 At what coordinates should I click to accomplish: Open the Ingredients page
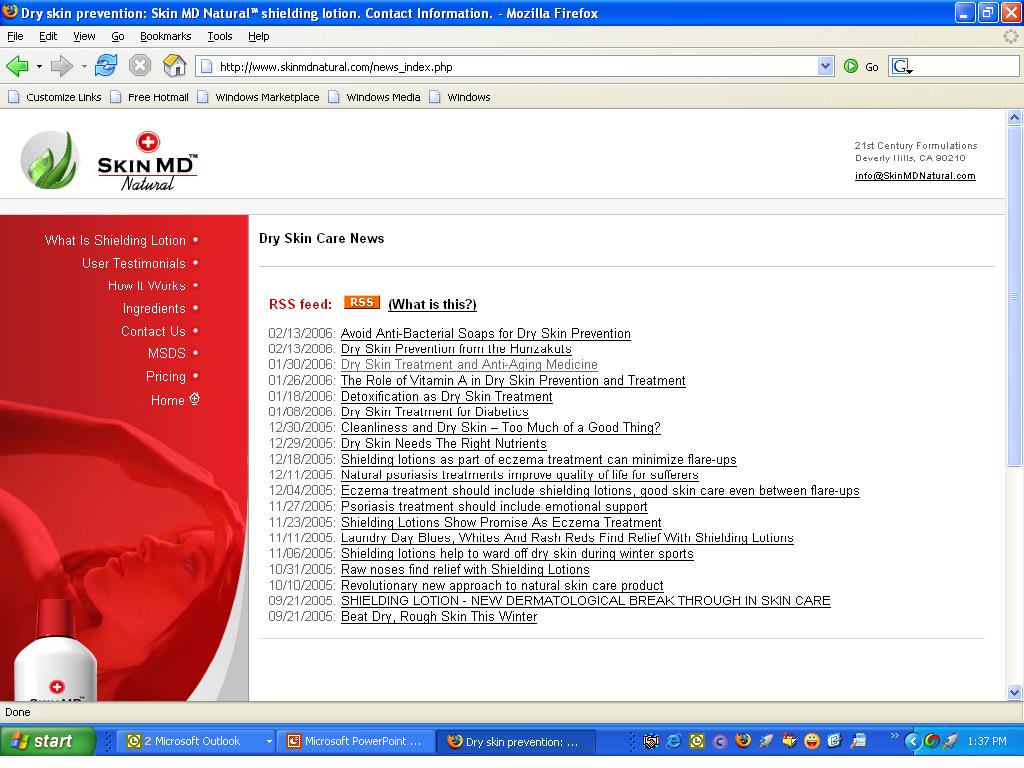pyautogui.click(x=154, y=308)
